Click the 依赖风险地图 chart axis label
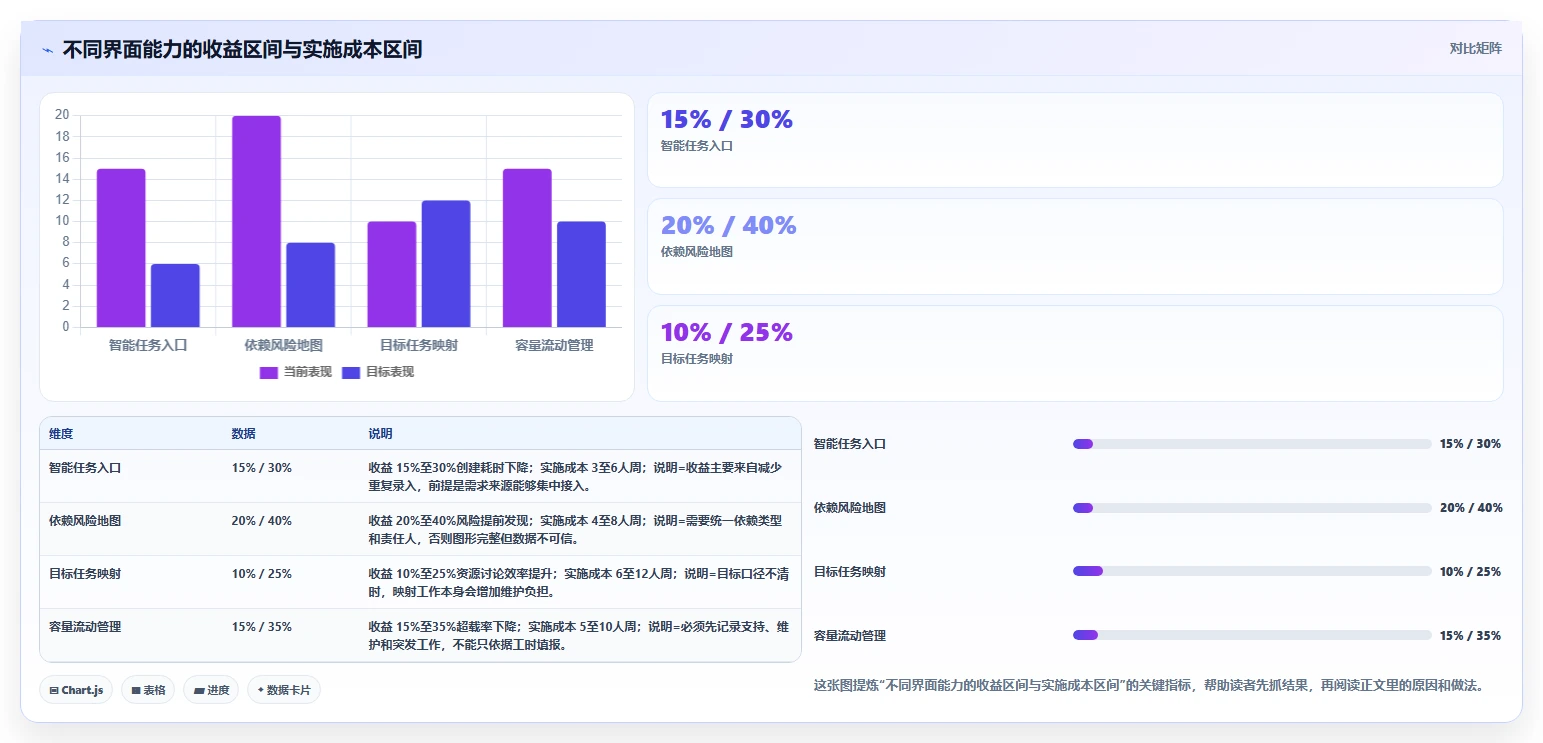This screenshot has width=1543, height=743. click(x=283, y=345)
